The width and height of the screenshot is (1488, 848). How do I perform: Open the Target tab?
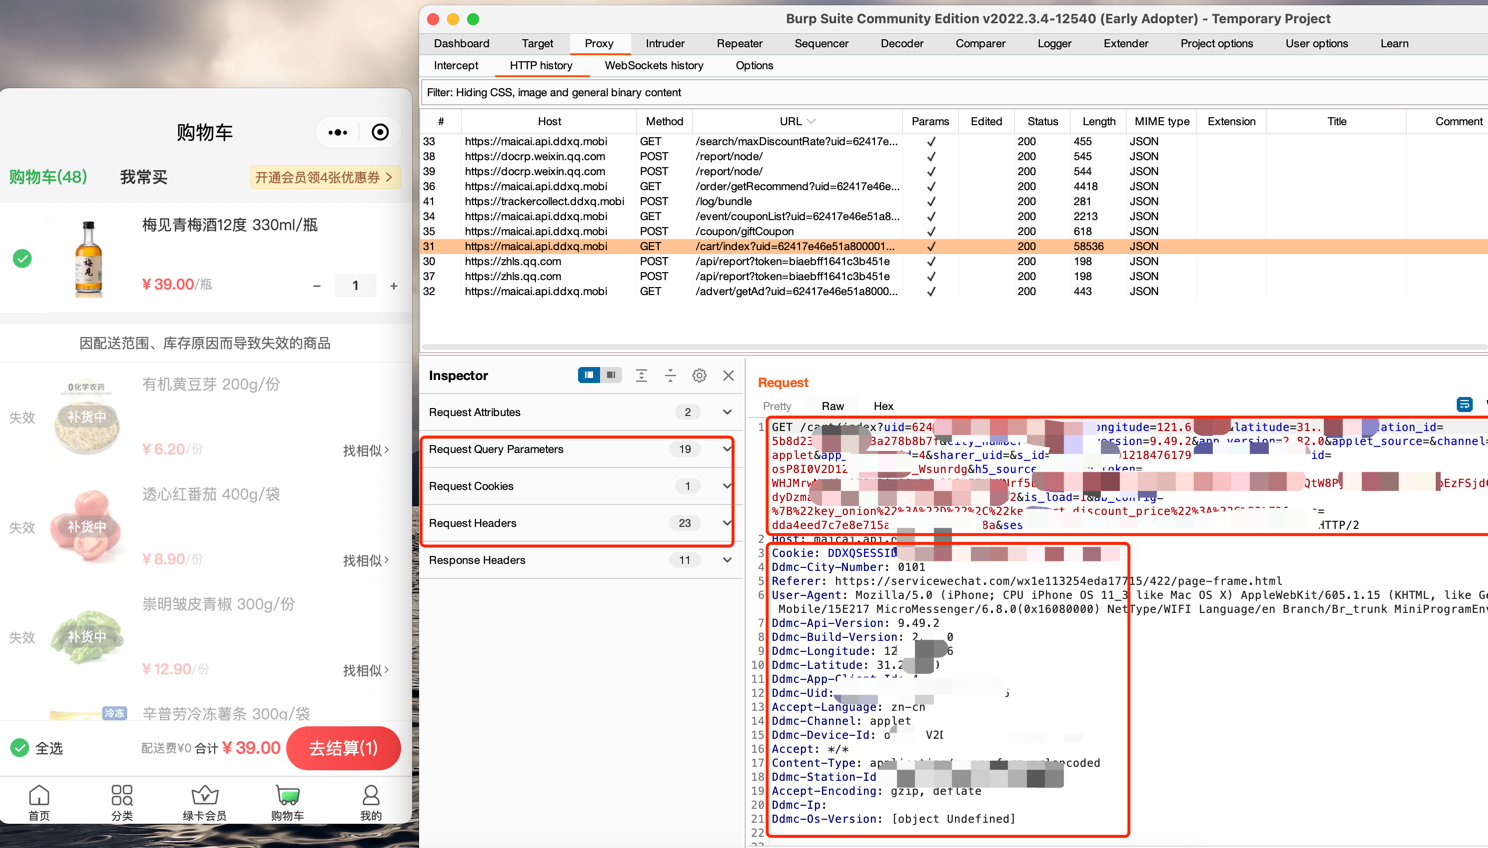pyautogui.click(x=537, y=44)
